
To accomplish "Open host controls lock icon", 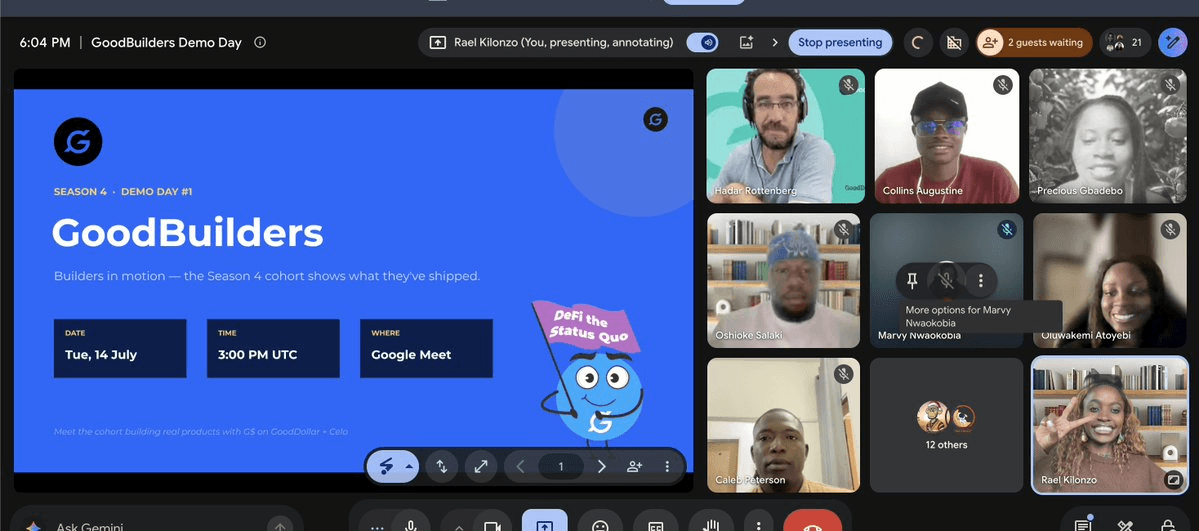I will point(1168,525).
